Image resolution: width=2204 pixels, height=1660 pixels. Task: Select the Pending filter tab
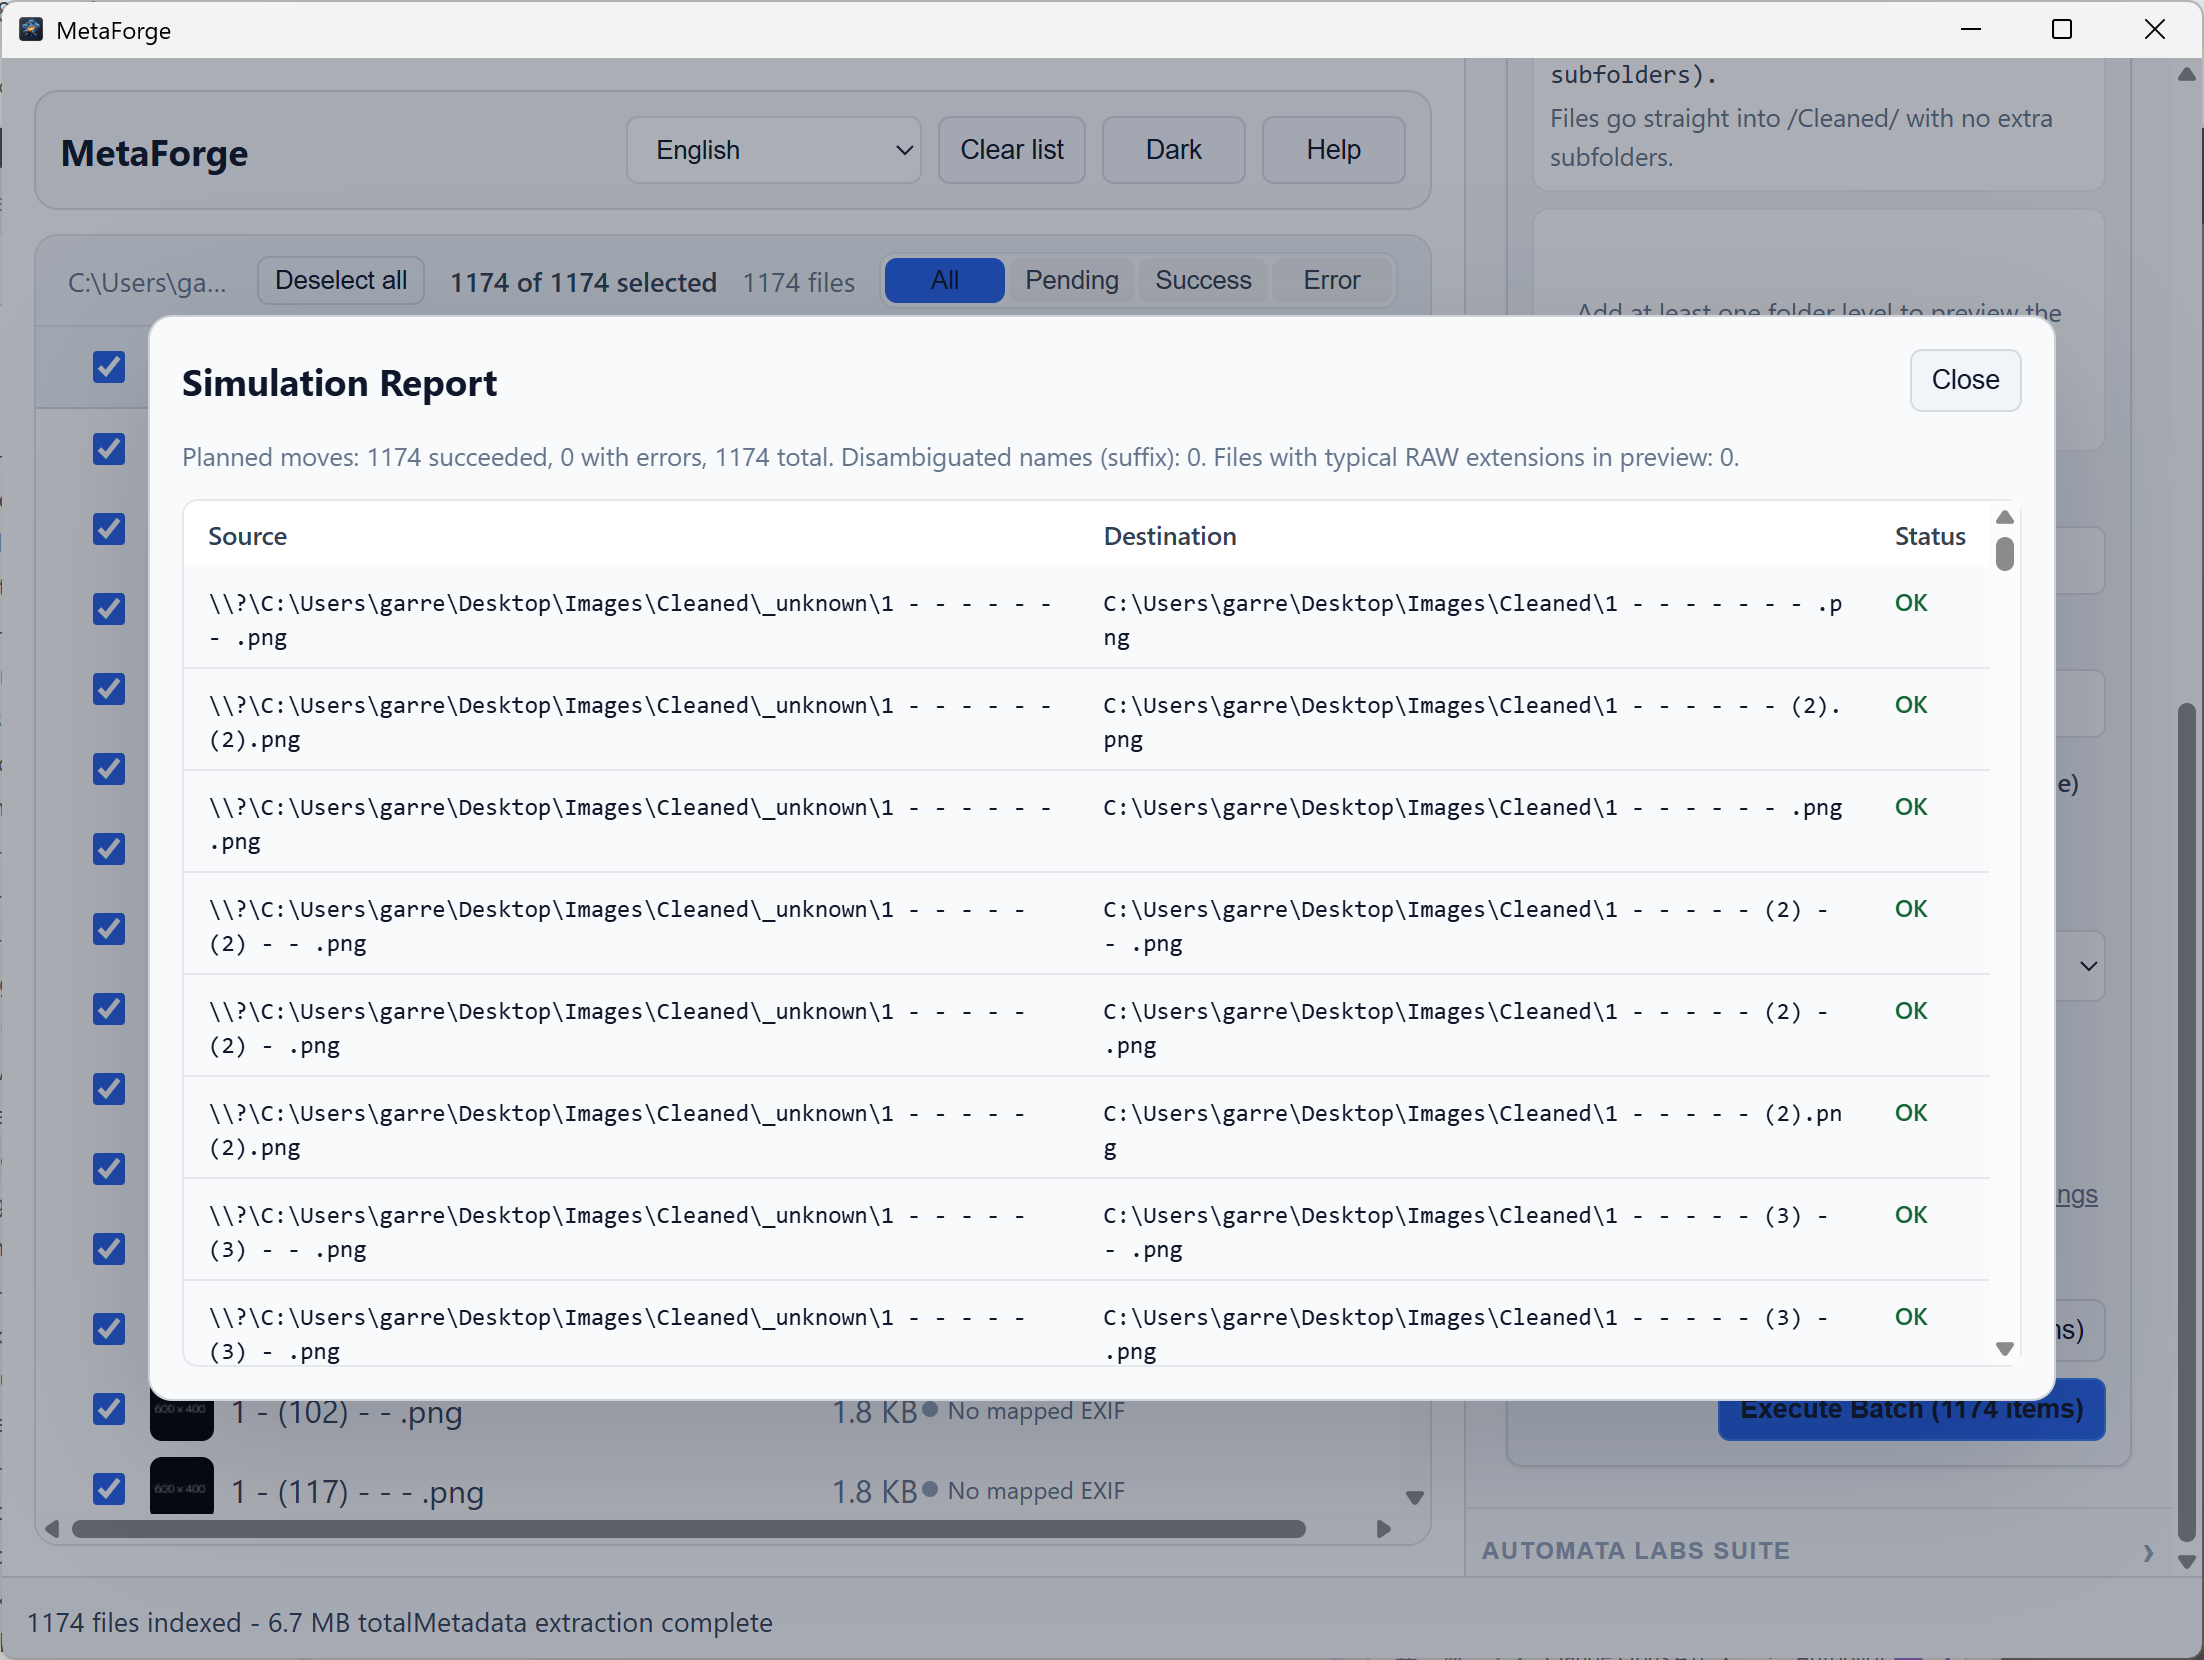pyautogui.click(x=1072, y=281)
